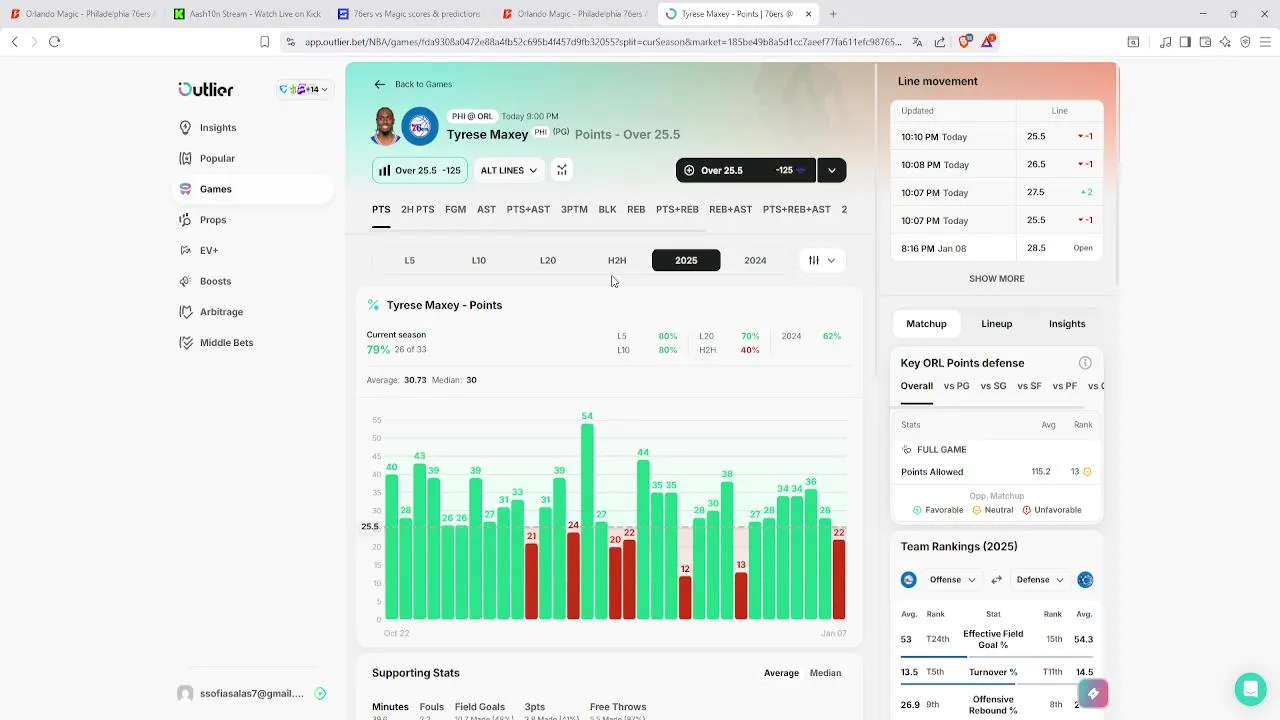The height and width of the screenshot is (720, 1280).
Task: Select the 3PTM stat tab
Action: (x=574, y=209)
